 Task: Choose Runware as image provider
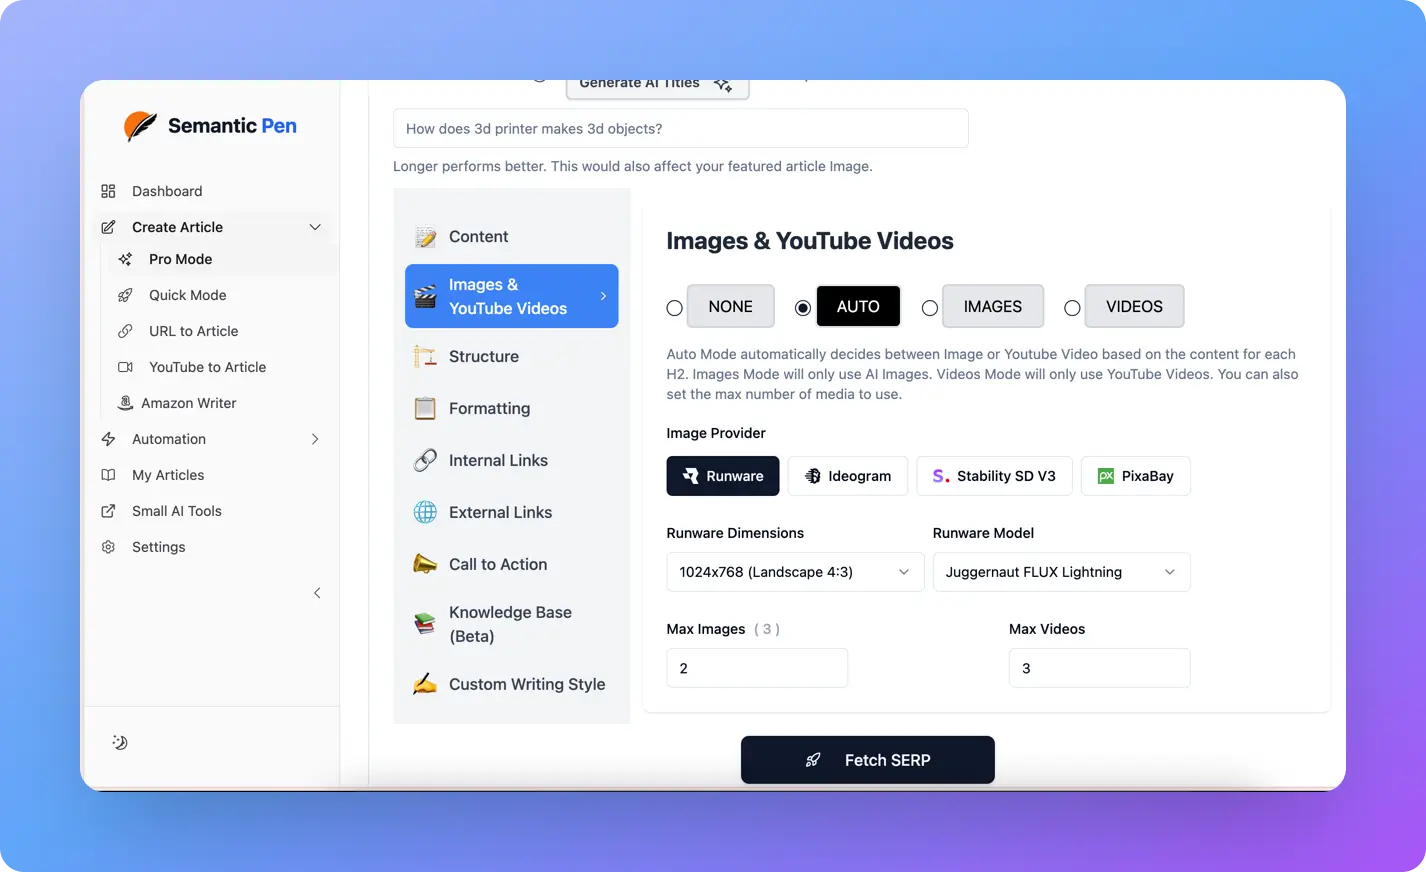point(723,476)
